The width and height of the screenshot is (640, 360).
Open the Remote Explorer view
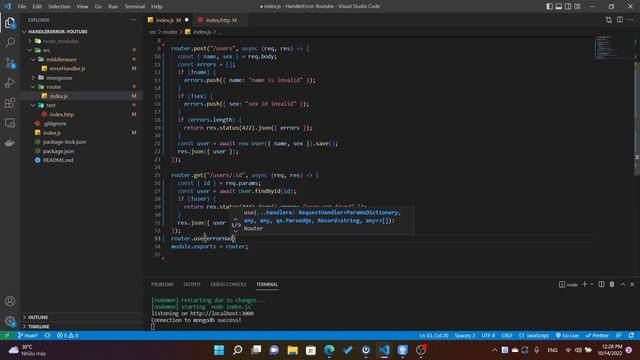pyautogui.click(x=10, y=123)
